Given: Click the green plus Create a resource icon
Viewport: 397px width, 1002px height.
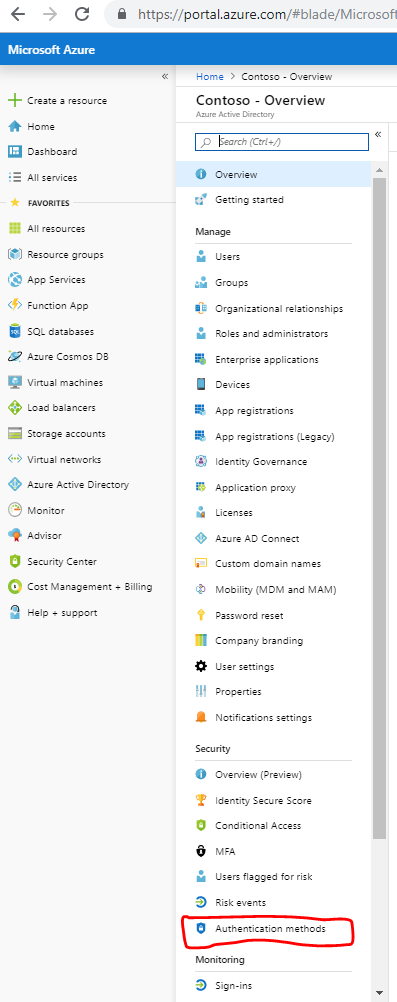Looking at the screenshot, I should pos(14,100).
